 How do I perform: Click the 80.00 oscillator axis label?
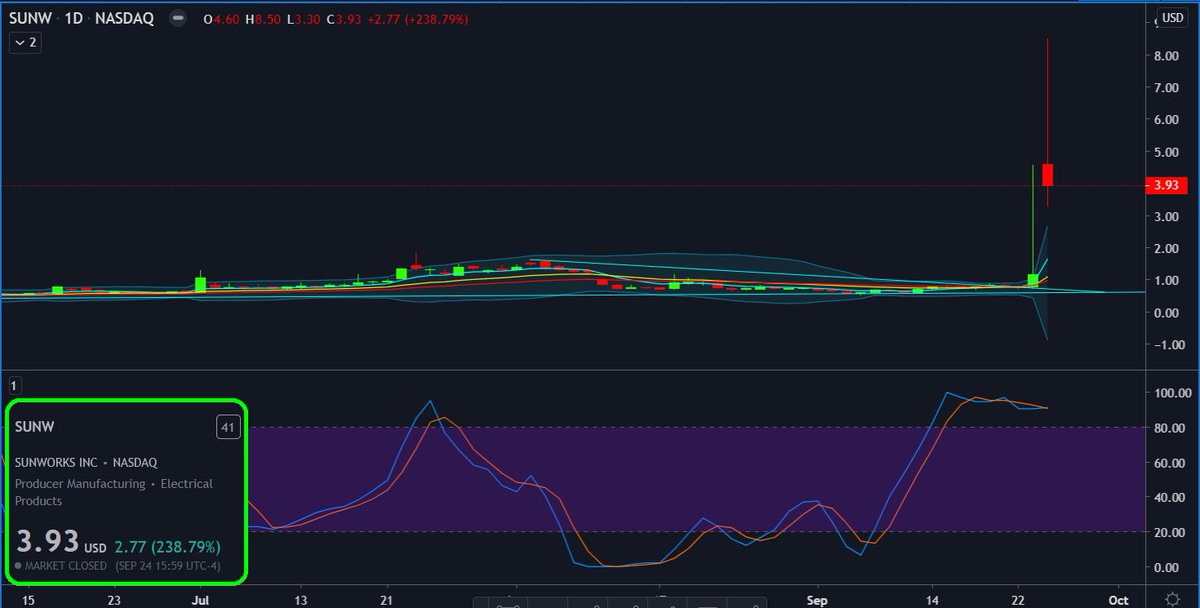click(x=1168, y=429)
